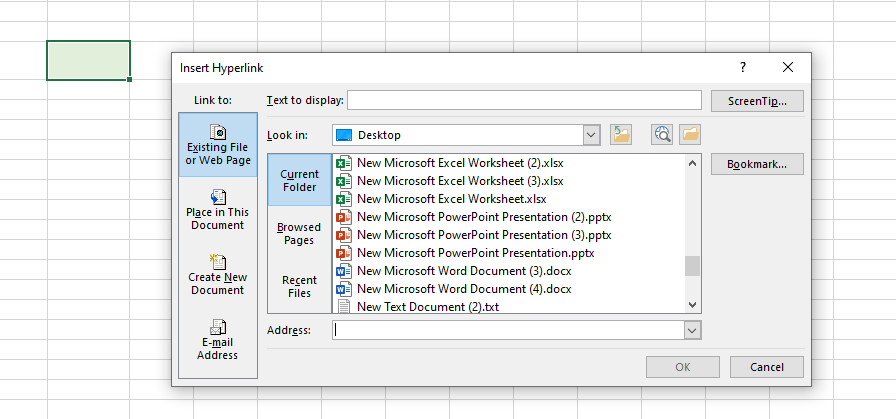
Task: Click the help question mark icon
Action: tap(743, 67)
